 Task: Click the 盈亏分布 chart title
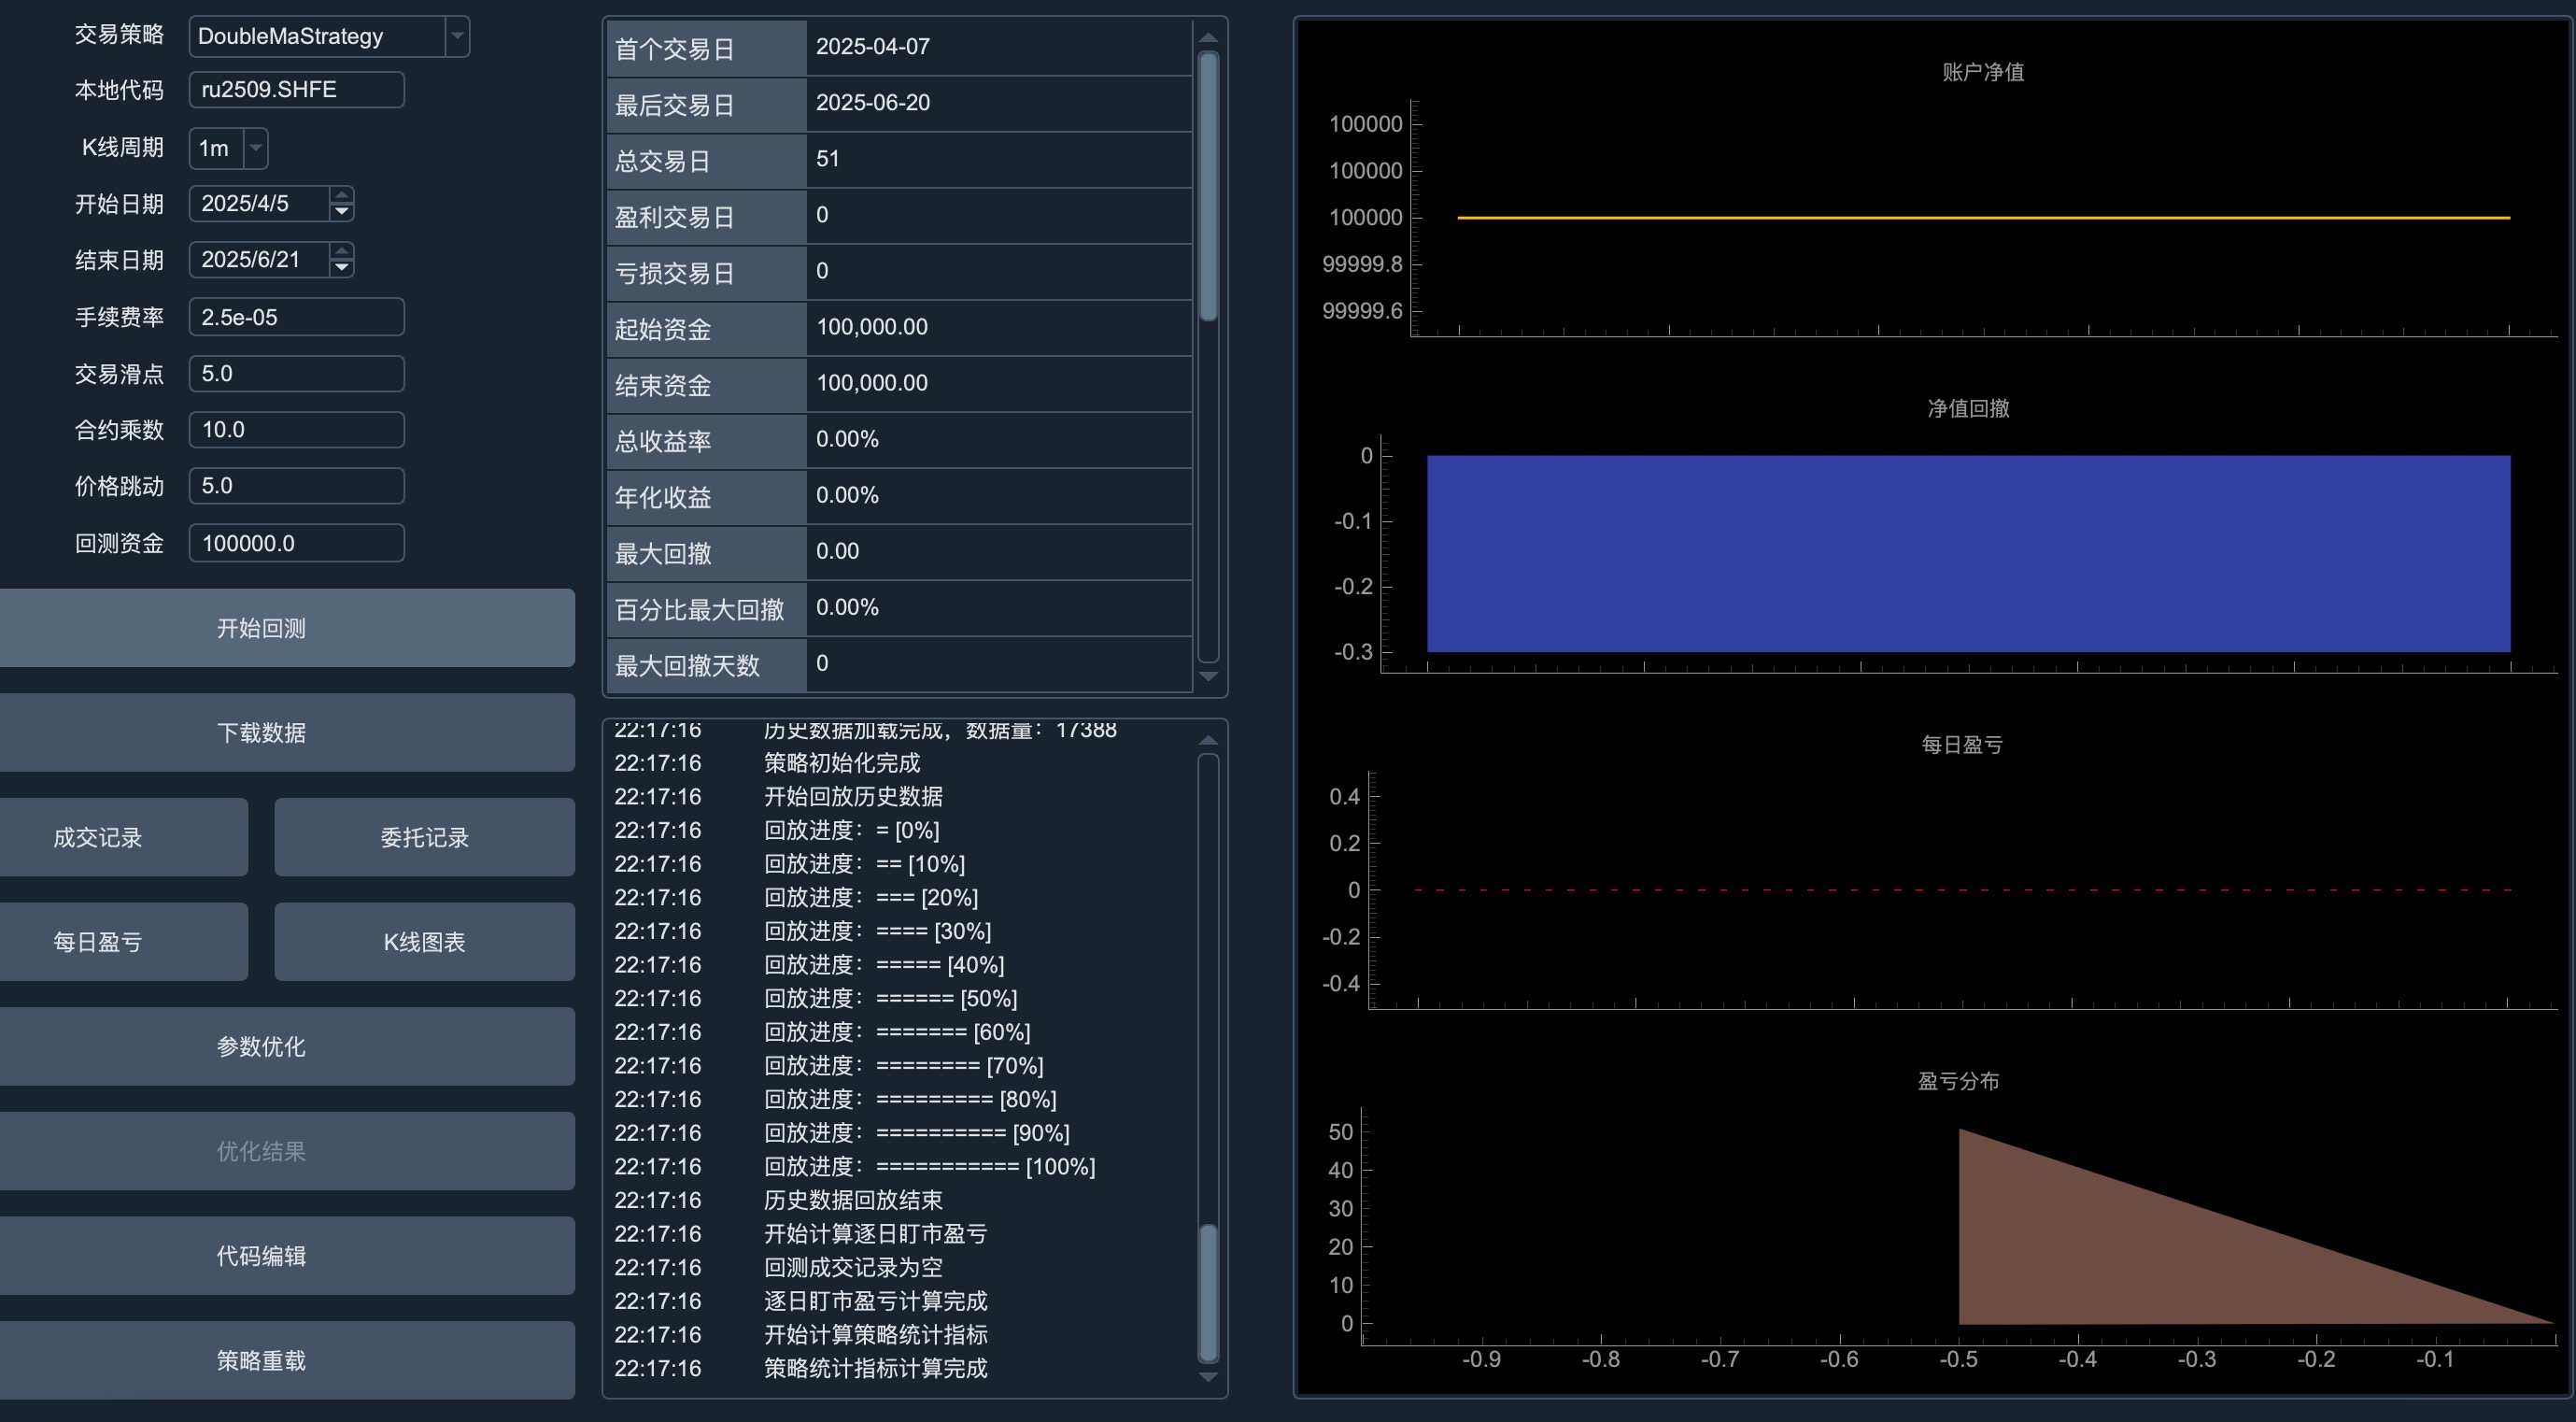pos(1958,1081)
